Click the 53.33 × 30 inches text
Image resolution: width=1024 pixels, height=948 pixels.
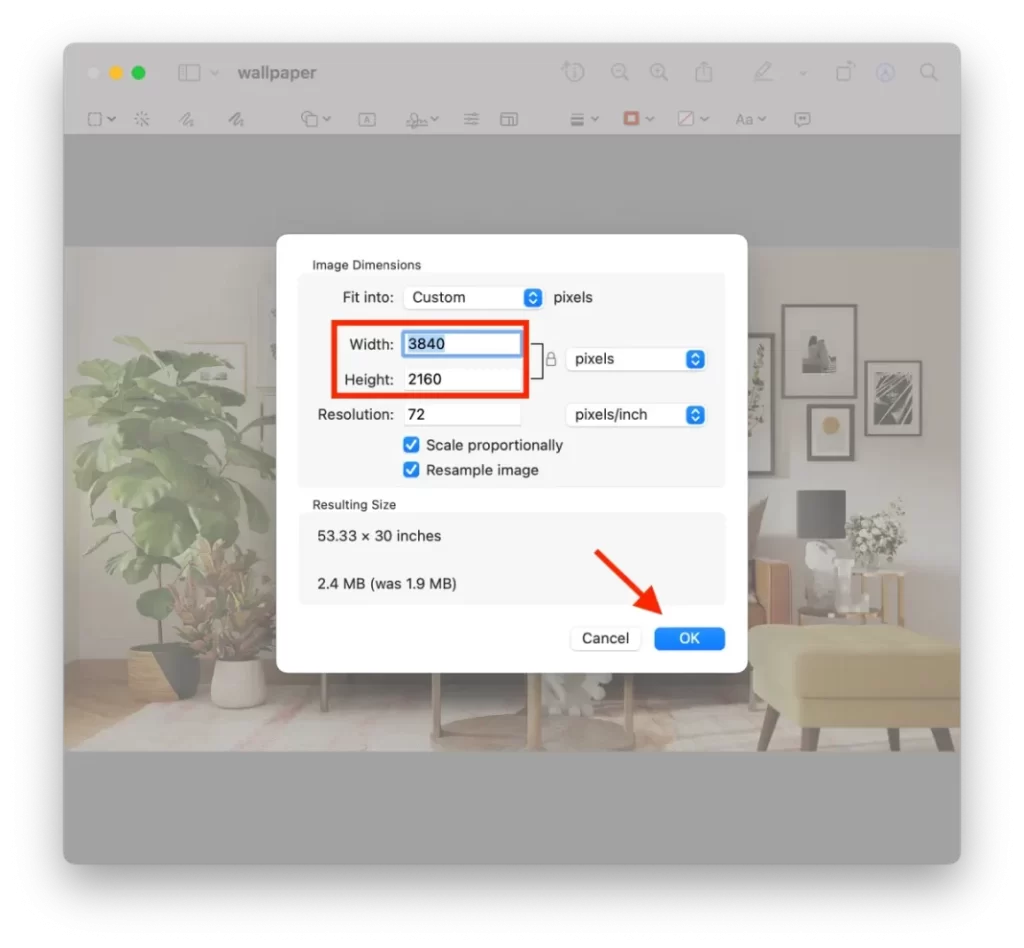click(x=379, y=536)
